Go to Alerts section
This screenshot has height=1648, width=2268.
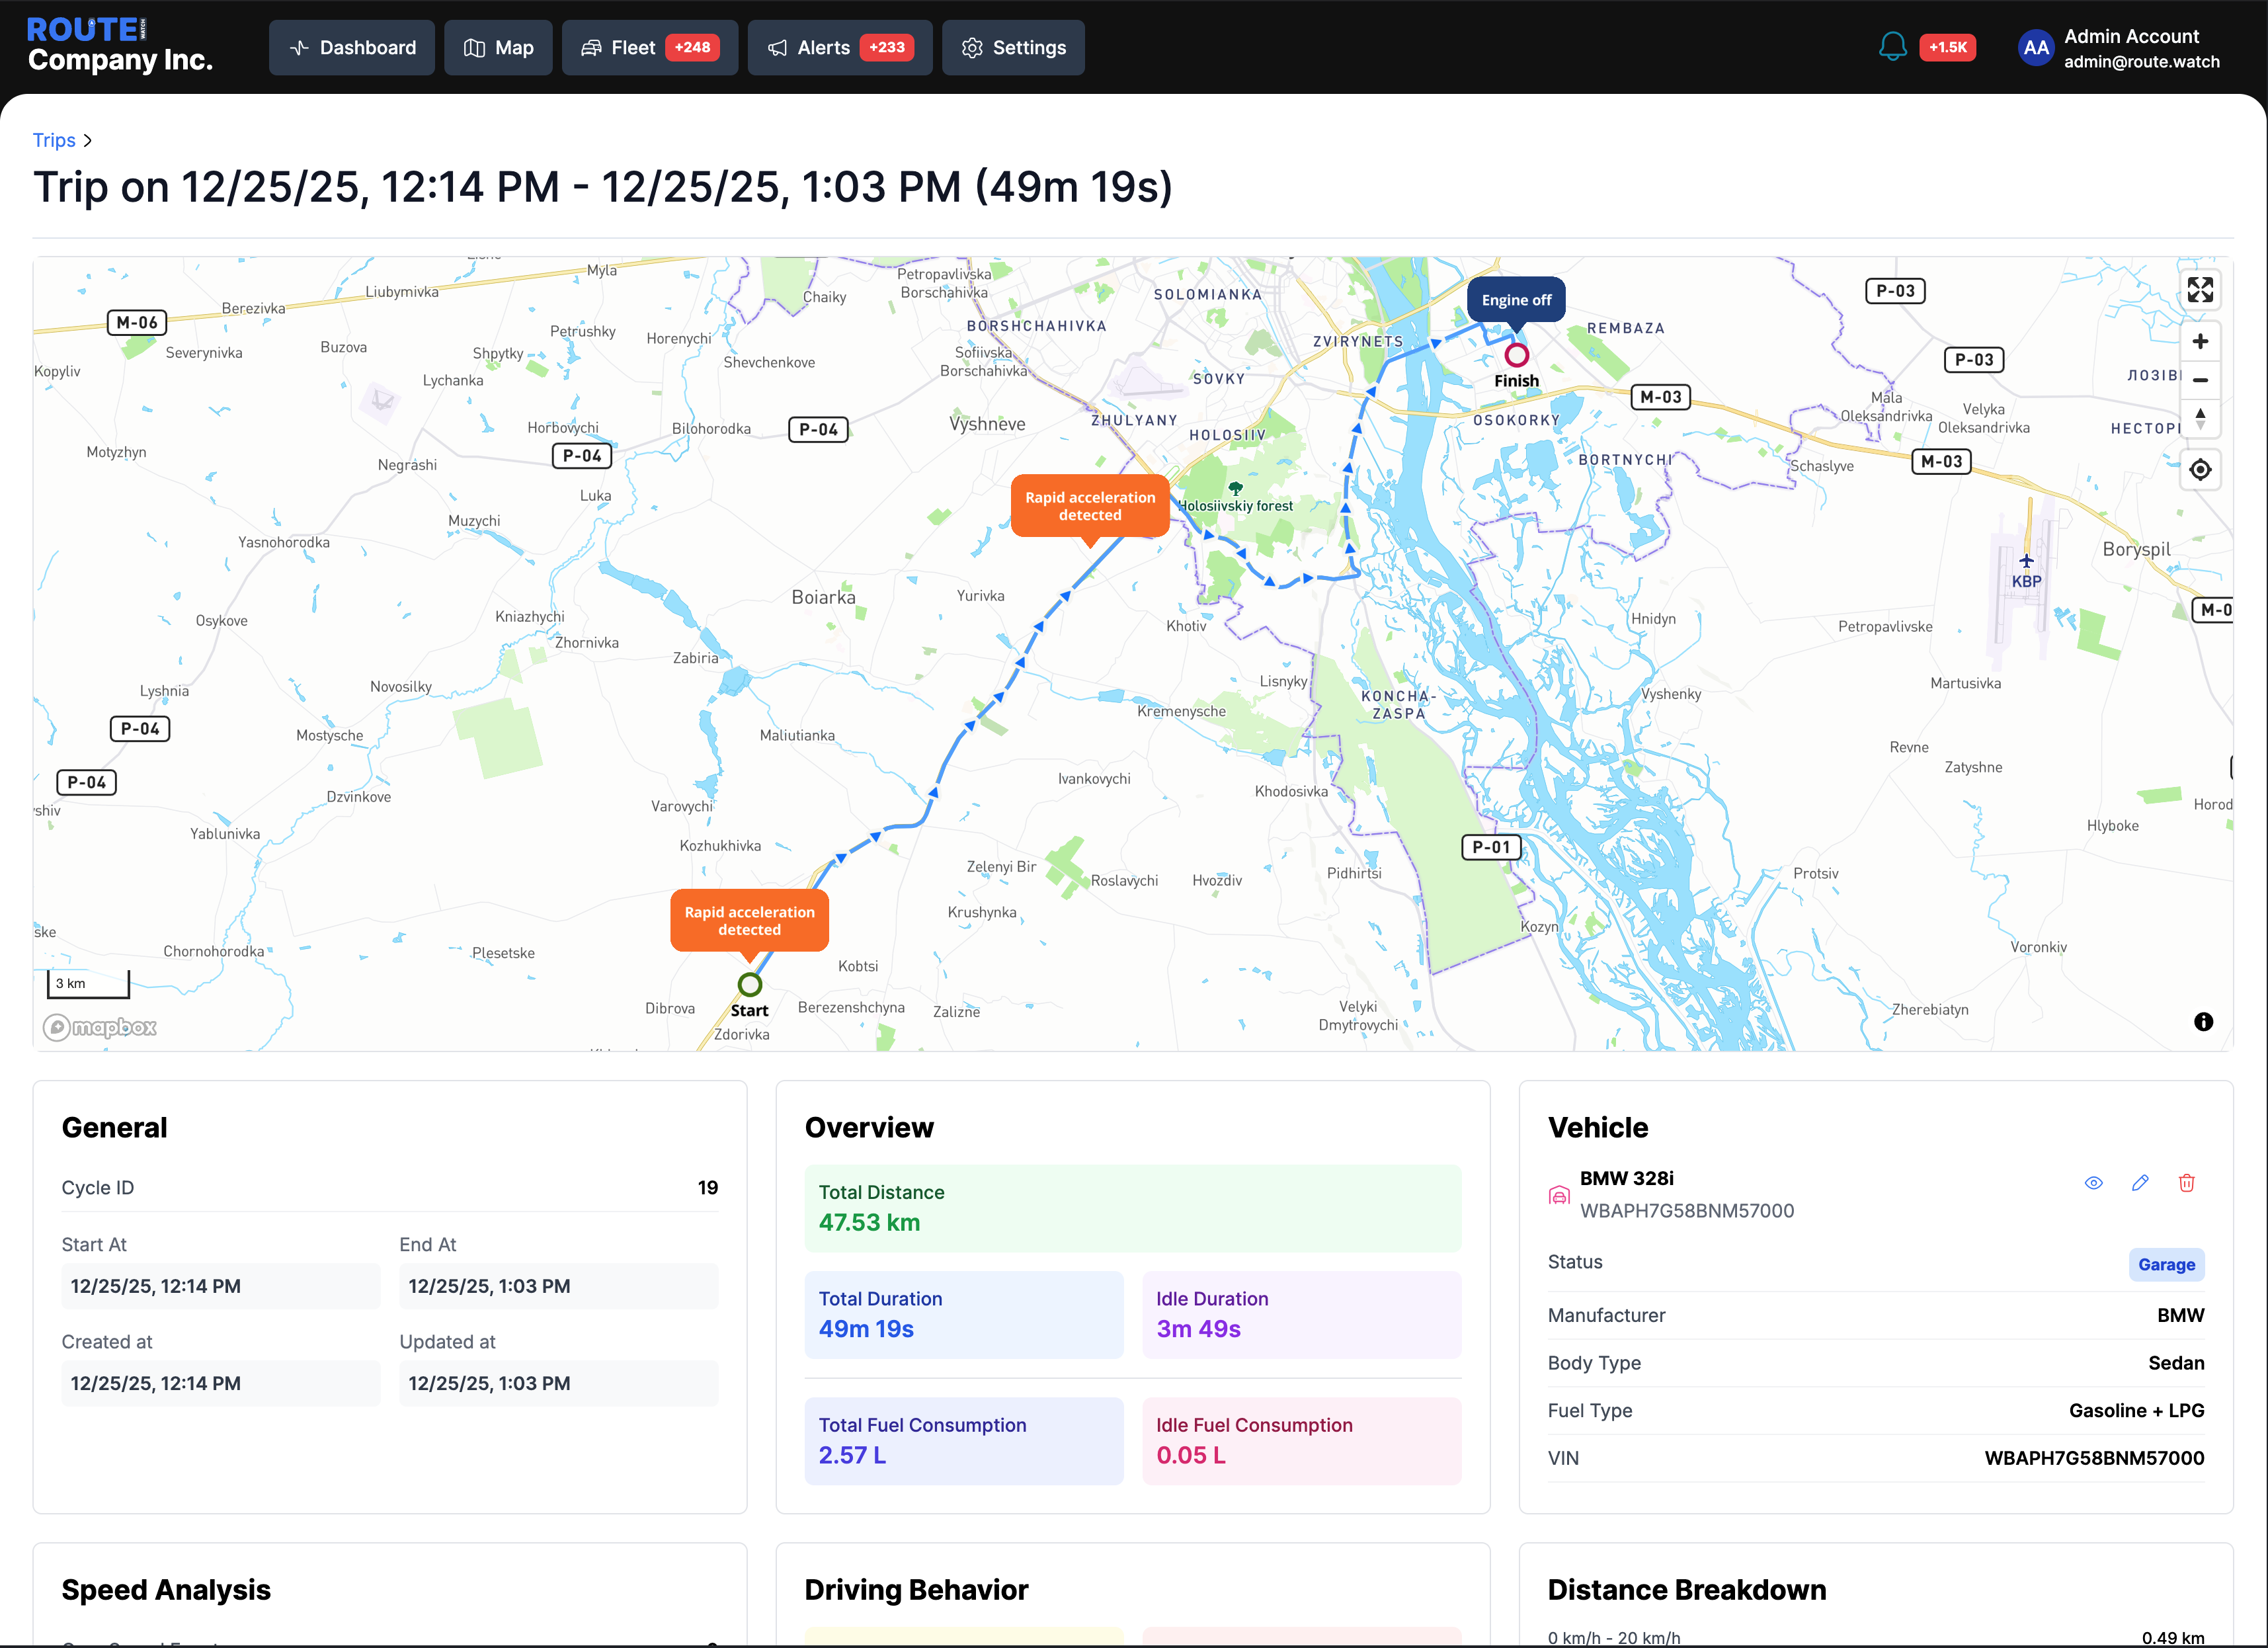(x=839, y=48)
